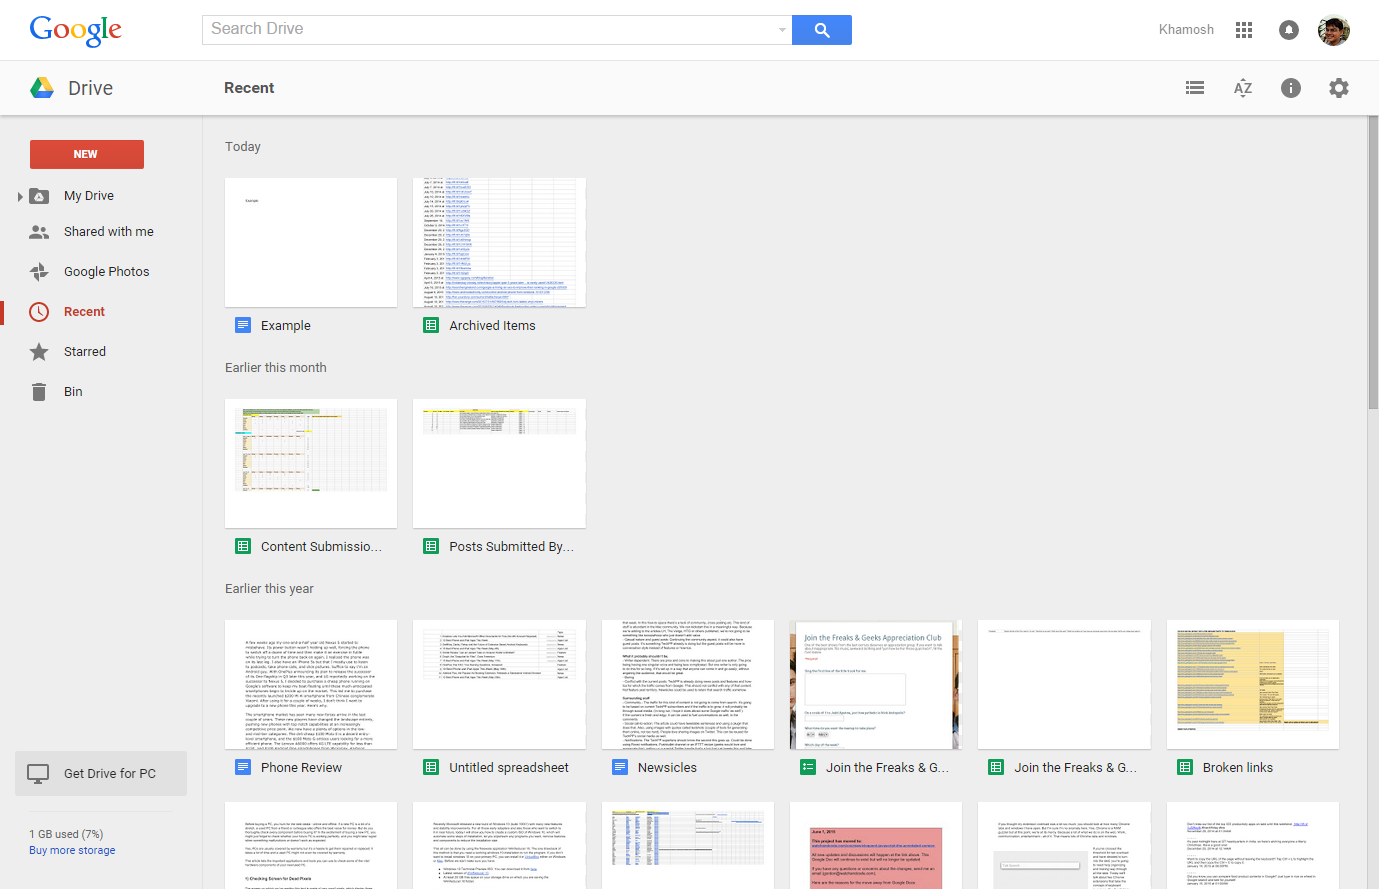Open Shared with me
The width and height of the screenshot is (1379, 889).
(x=109, y=232)
